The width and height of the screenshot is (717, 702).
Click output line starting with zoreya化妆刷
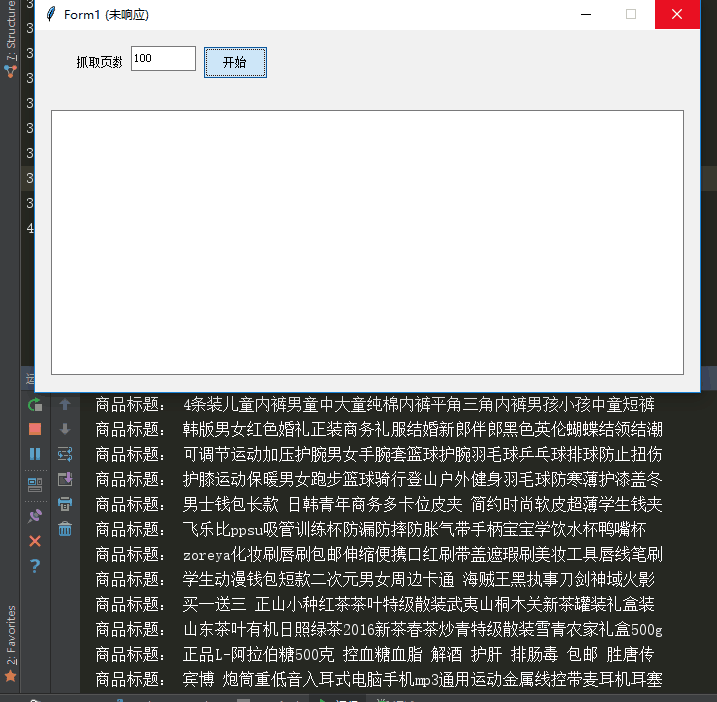379,554
